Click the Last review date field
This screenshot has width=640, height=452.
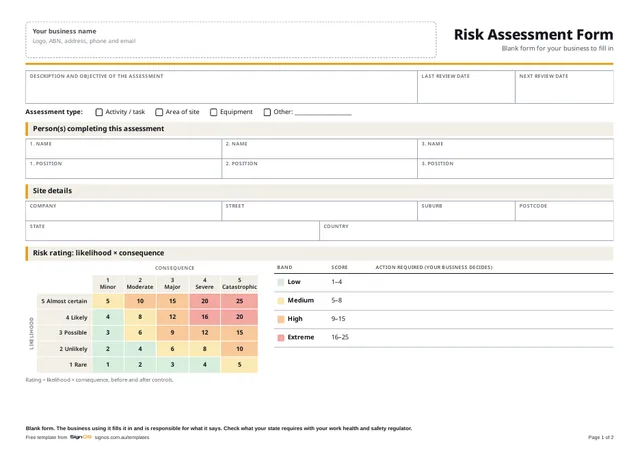click(x=466, y=87)
